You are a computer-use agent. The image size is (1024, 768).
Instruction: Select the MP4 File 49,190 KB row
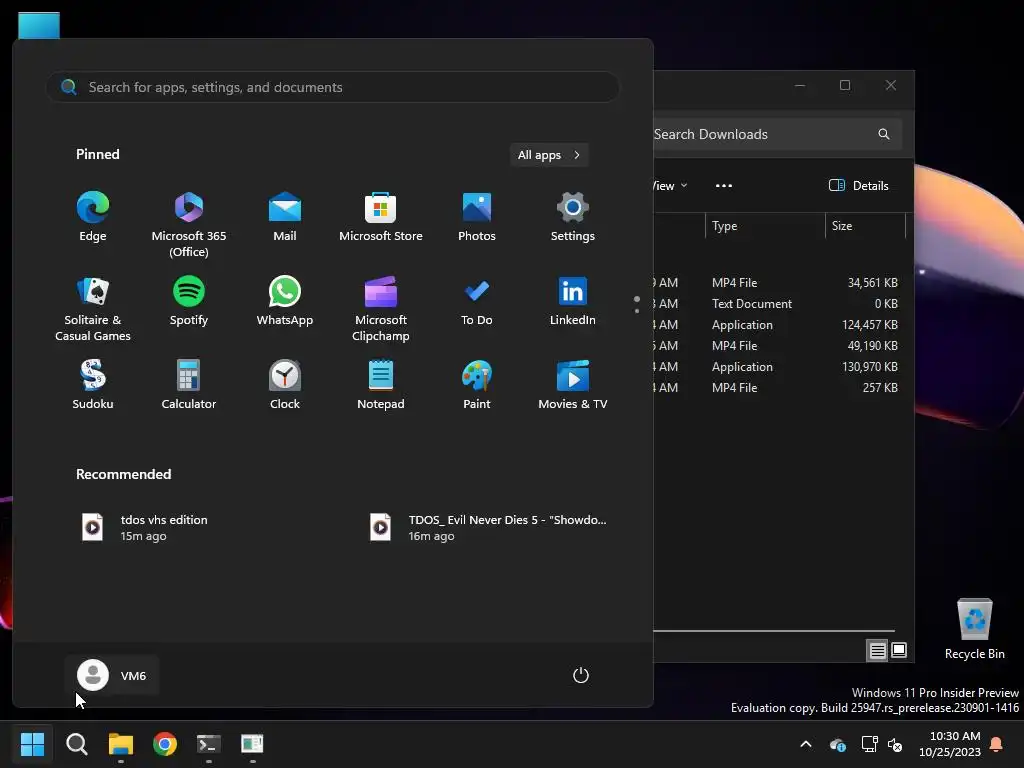pos(777,345)
